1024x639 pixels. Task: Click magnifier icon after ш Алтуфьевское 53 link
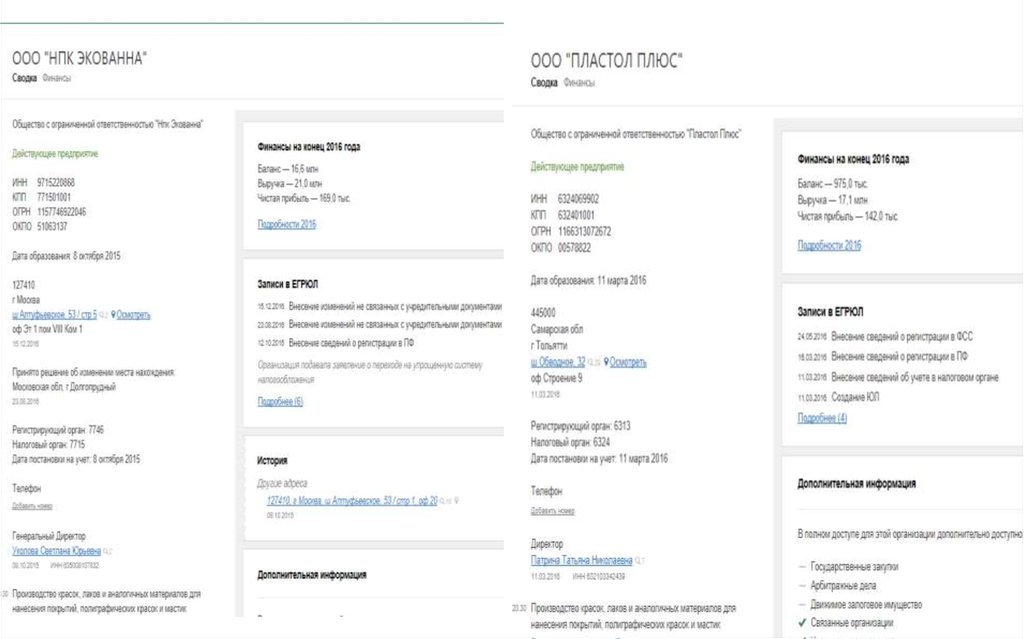pos(104,315)
